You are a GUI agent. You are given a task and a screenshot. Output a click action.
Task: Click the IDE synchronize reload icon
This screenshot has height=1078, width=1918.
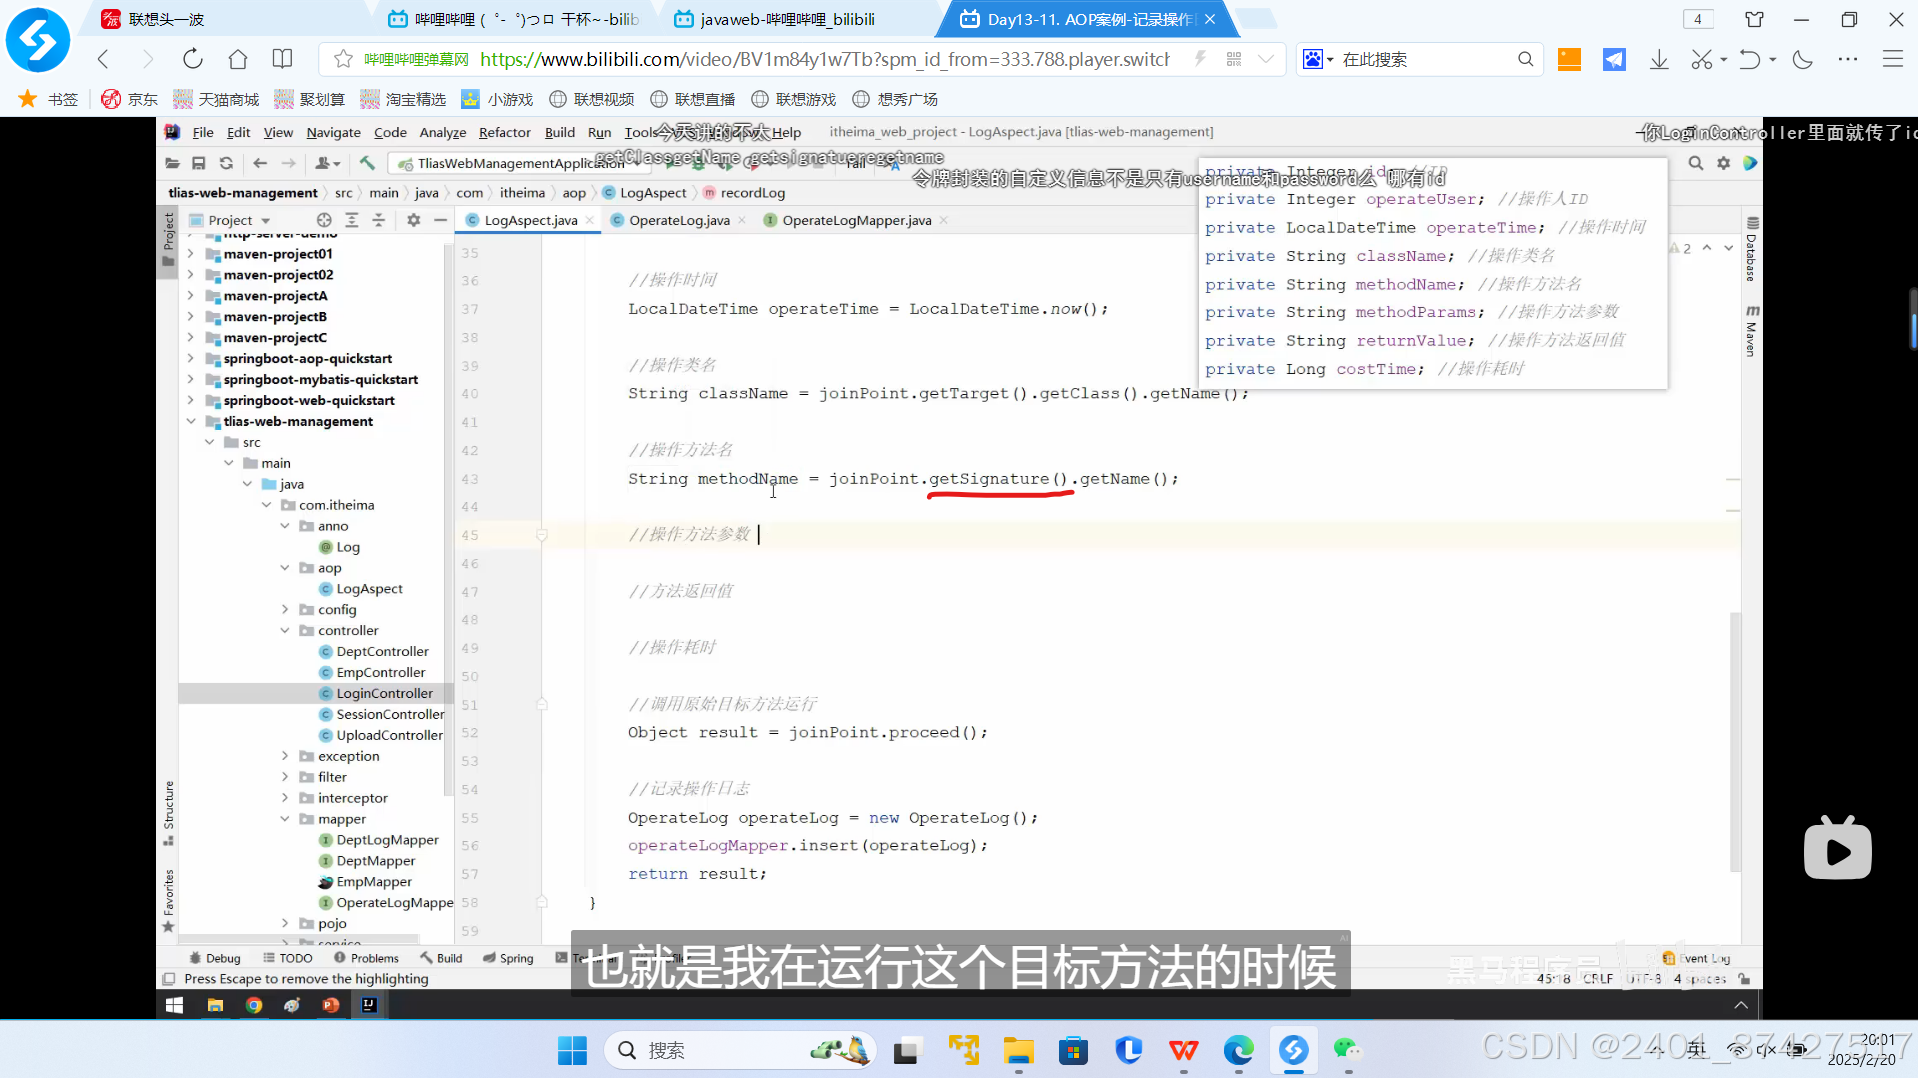tap(226, 163)
